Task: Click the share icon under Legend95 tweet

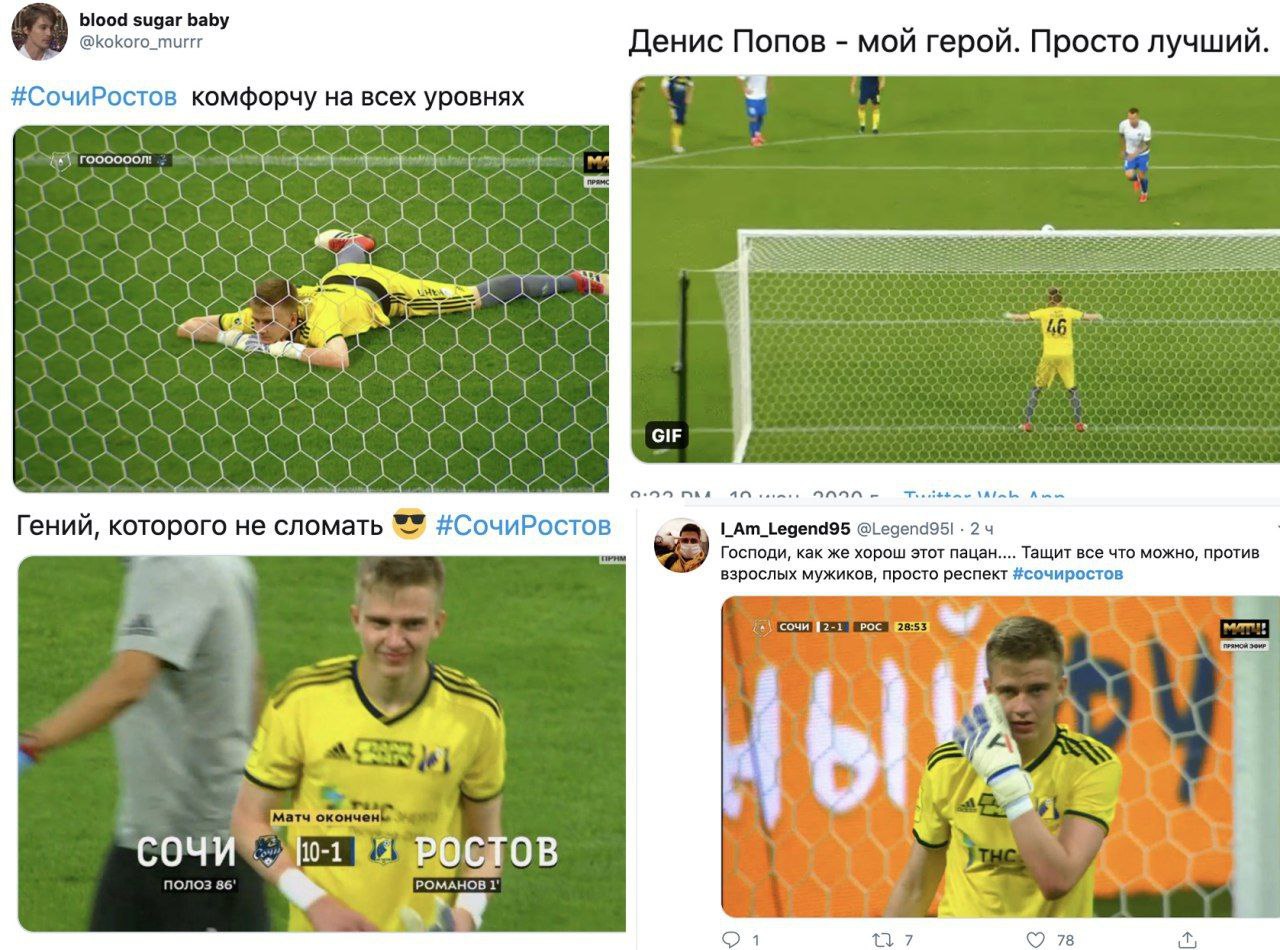Action: click(x=1187, y=940)
